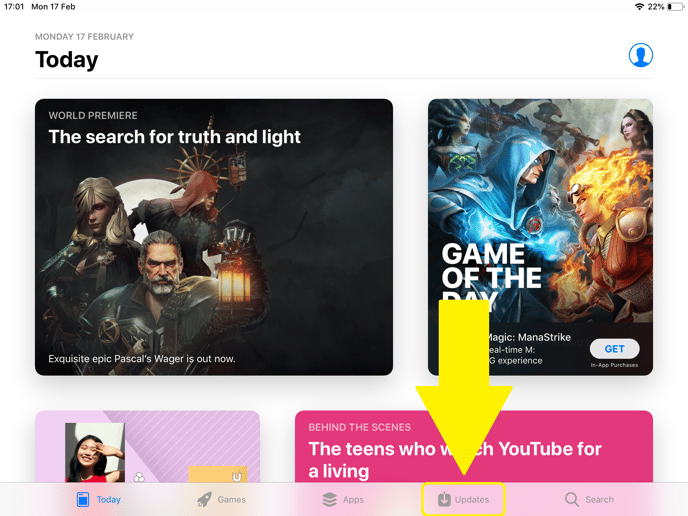Tap the Magic: ManaStrike title text

click(x=530, y=337)
